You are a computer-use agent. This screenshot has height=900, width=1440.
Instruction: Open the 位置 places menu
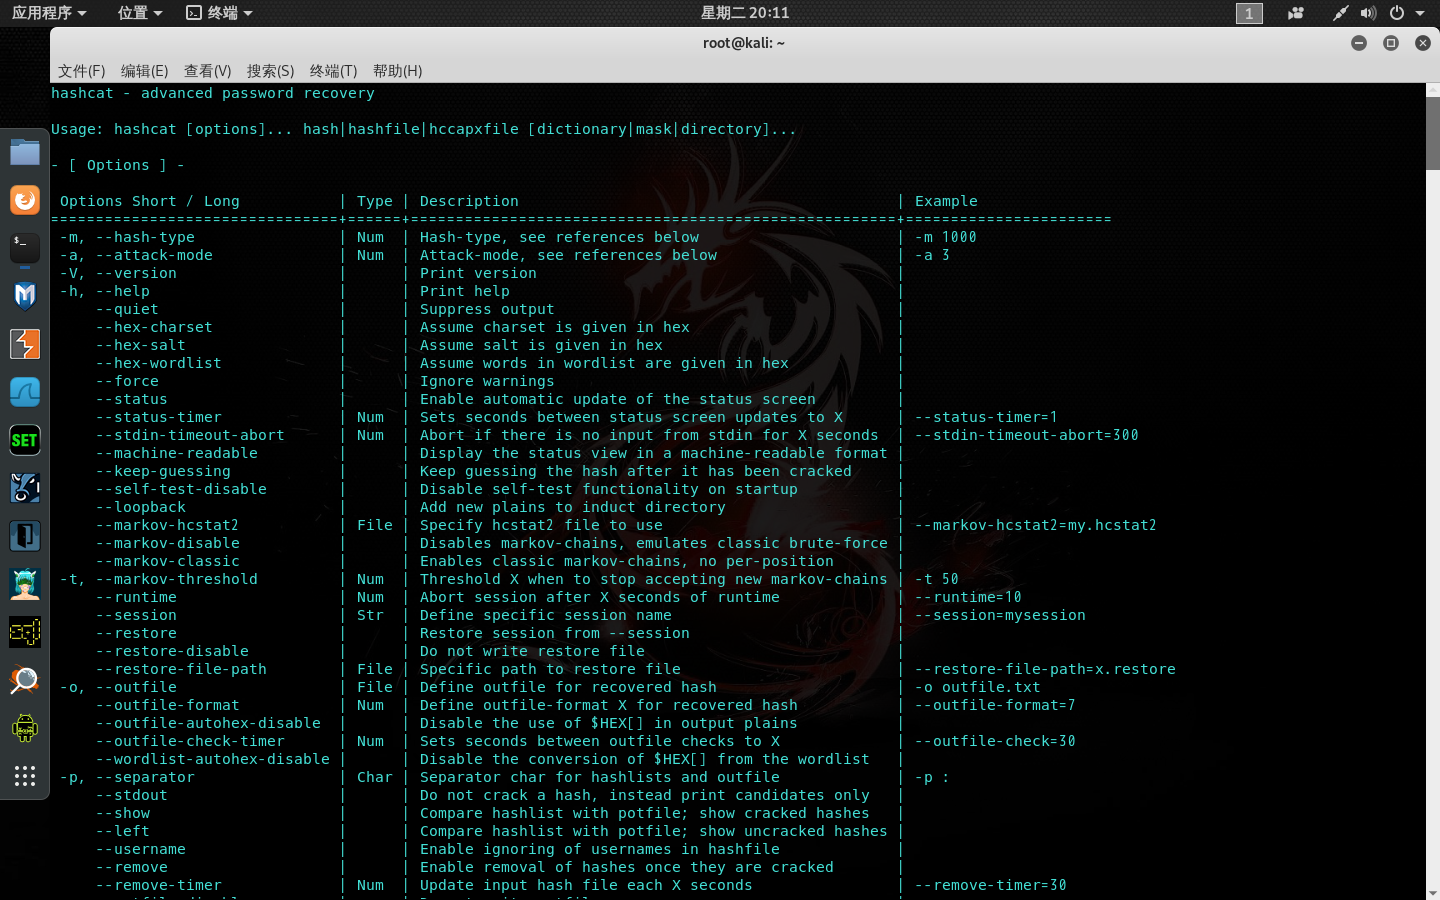(x=139, y=13)
